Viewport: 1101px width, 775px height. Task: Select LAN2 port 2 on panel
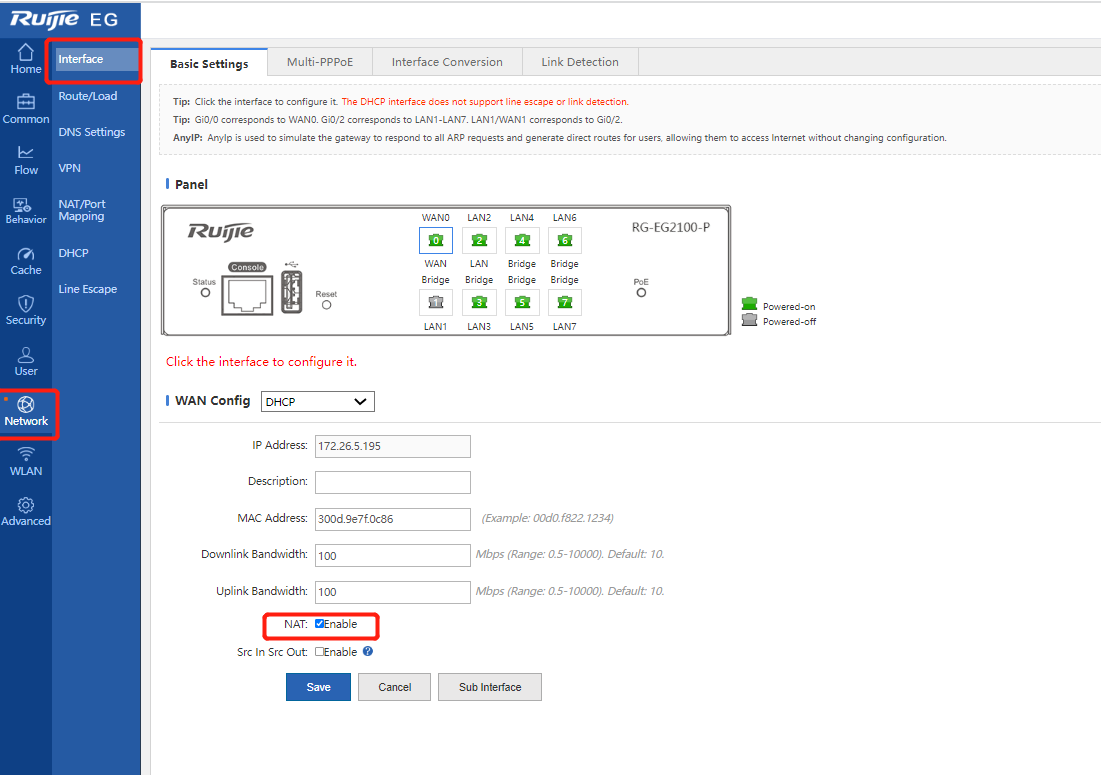pyautogui.click(x=479, y=240)
